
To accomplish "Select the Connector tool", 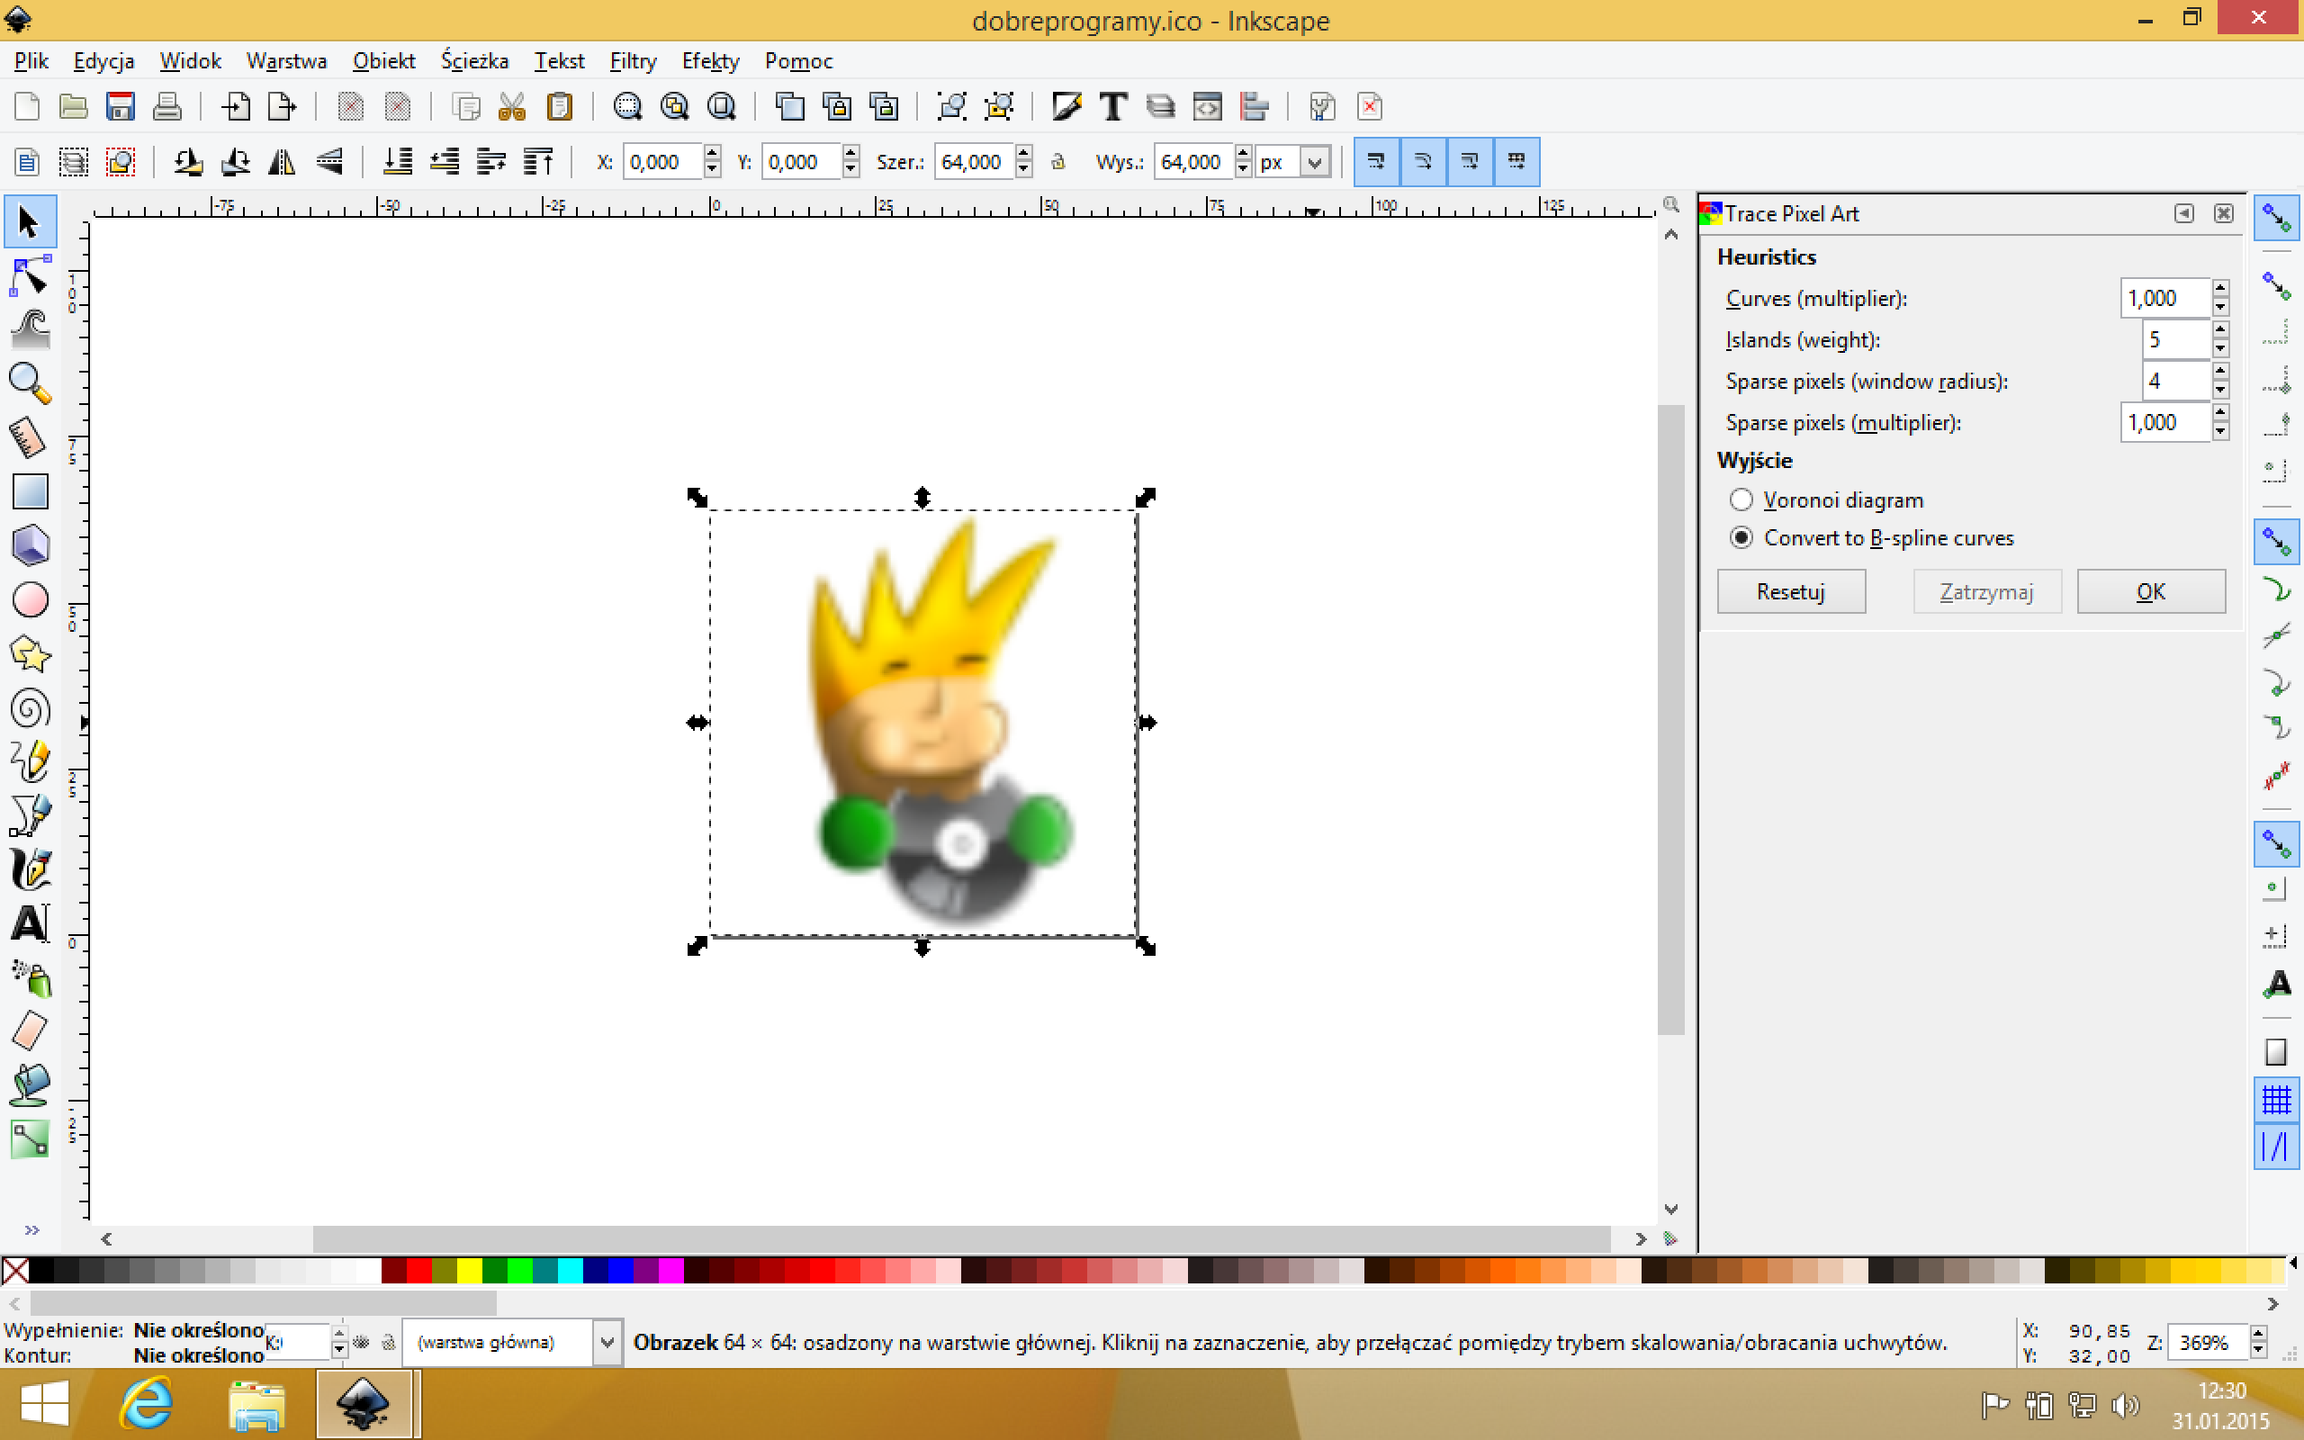I will [x=30, y=1140].
